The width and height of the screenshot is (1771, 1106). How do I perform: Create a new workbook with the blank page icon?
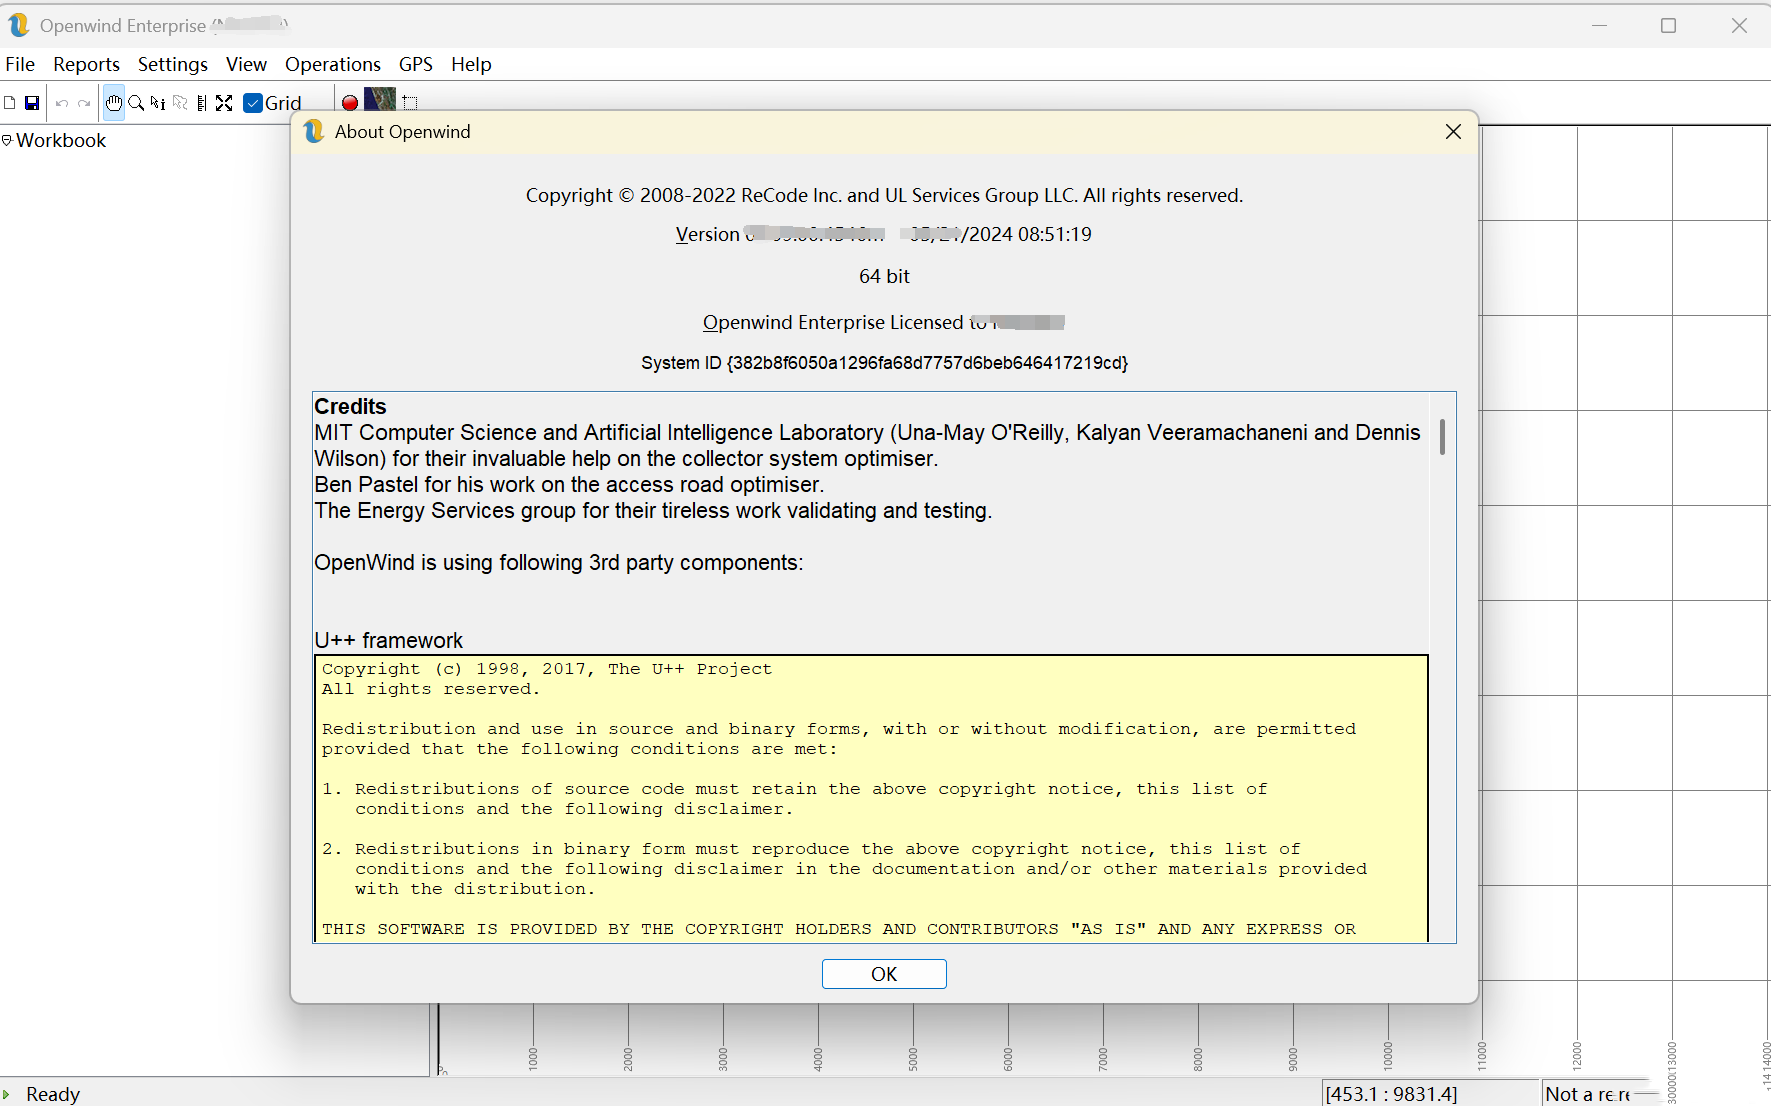[10, 103]
